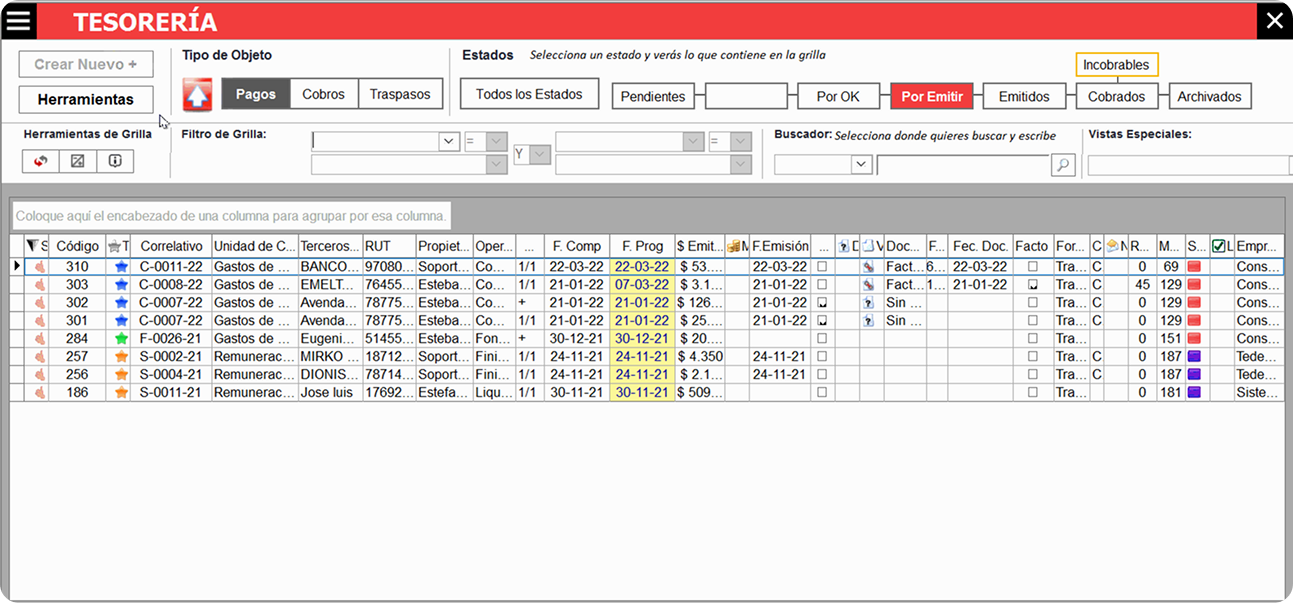
Task: Click the question-document column header icon
Action: (842, 245)
